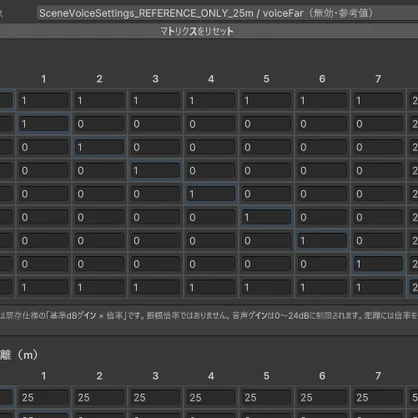Select the highlighted diagonal 1 in column 3
This screenshot has width=418, height=418.
click(x=155, y=170)
